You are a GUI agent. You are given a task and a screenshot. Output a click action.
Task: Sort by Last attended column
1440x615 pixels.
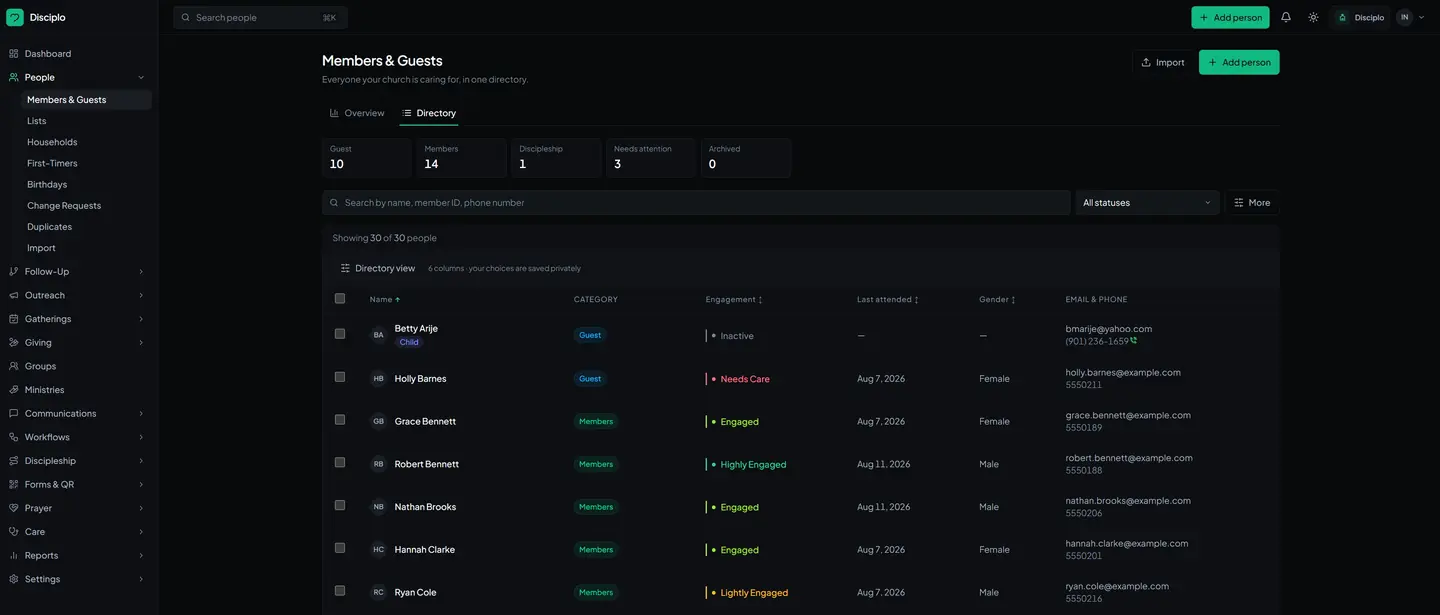[888, 300]
